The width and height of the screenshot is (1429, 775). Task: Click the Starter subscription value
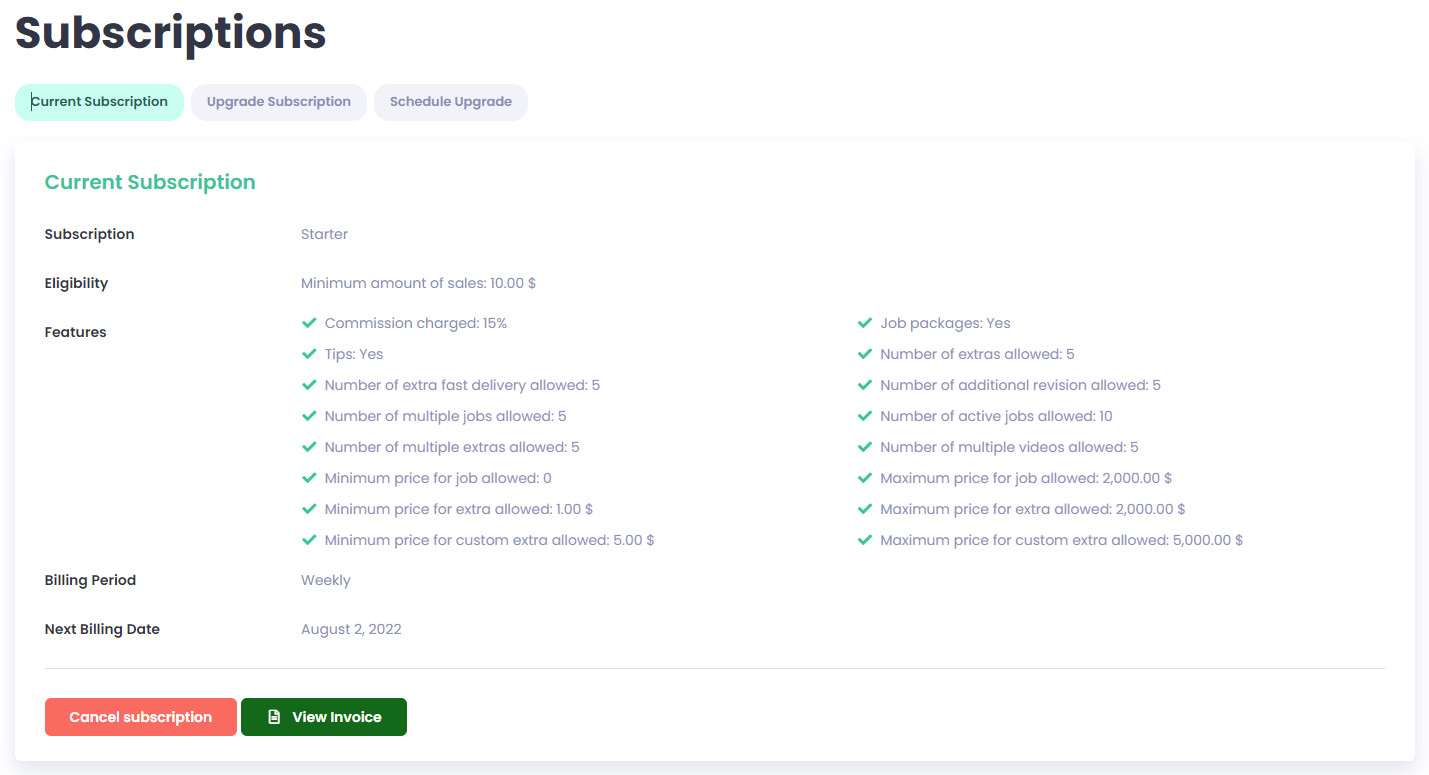[324, 234]
